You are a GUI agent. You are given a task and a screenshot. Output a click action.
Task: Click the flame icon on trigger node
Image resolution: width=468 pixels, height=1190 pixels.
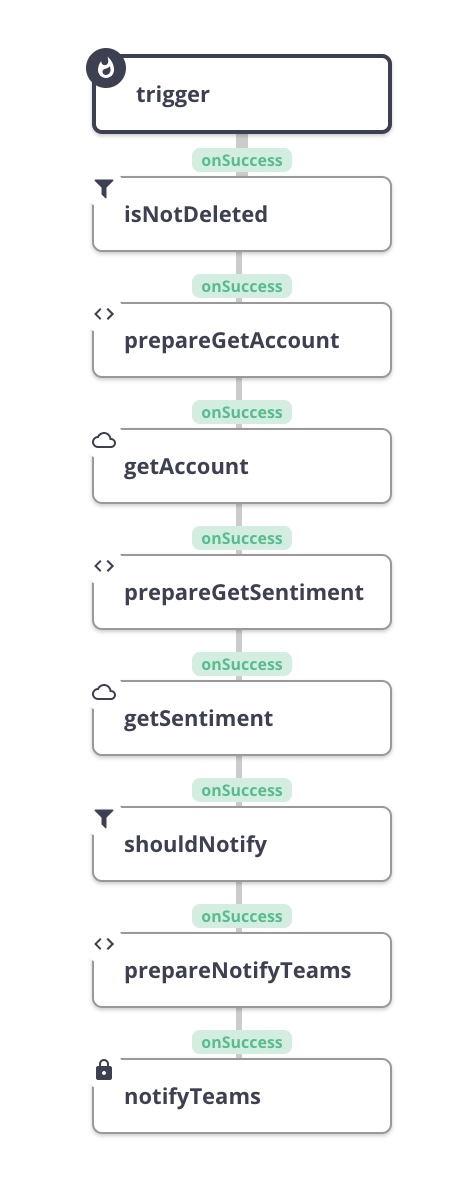point(106,68)
